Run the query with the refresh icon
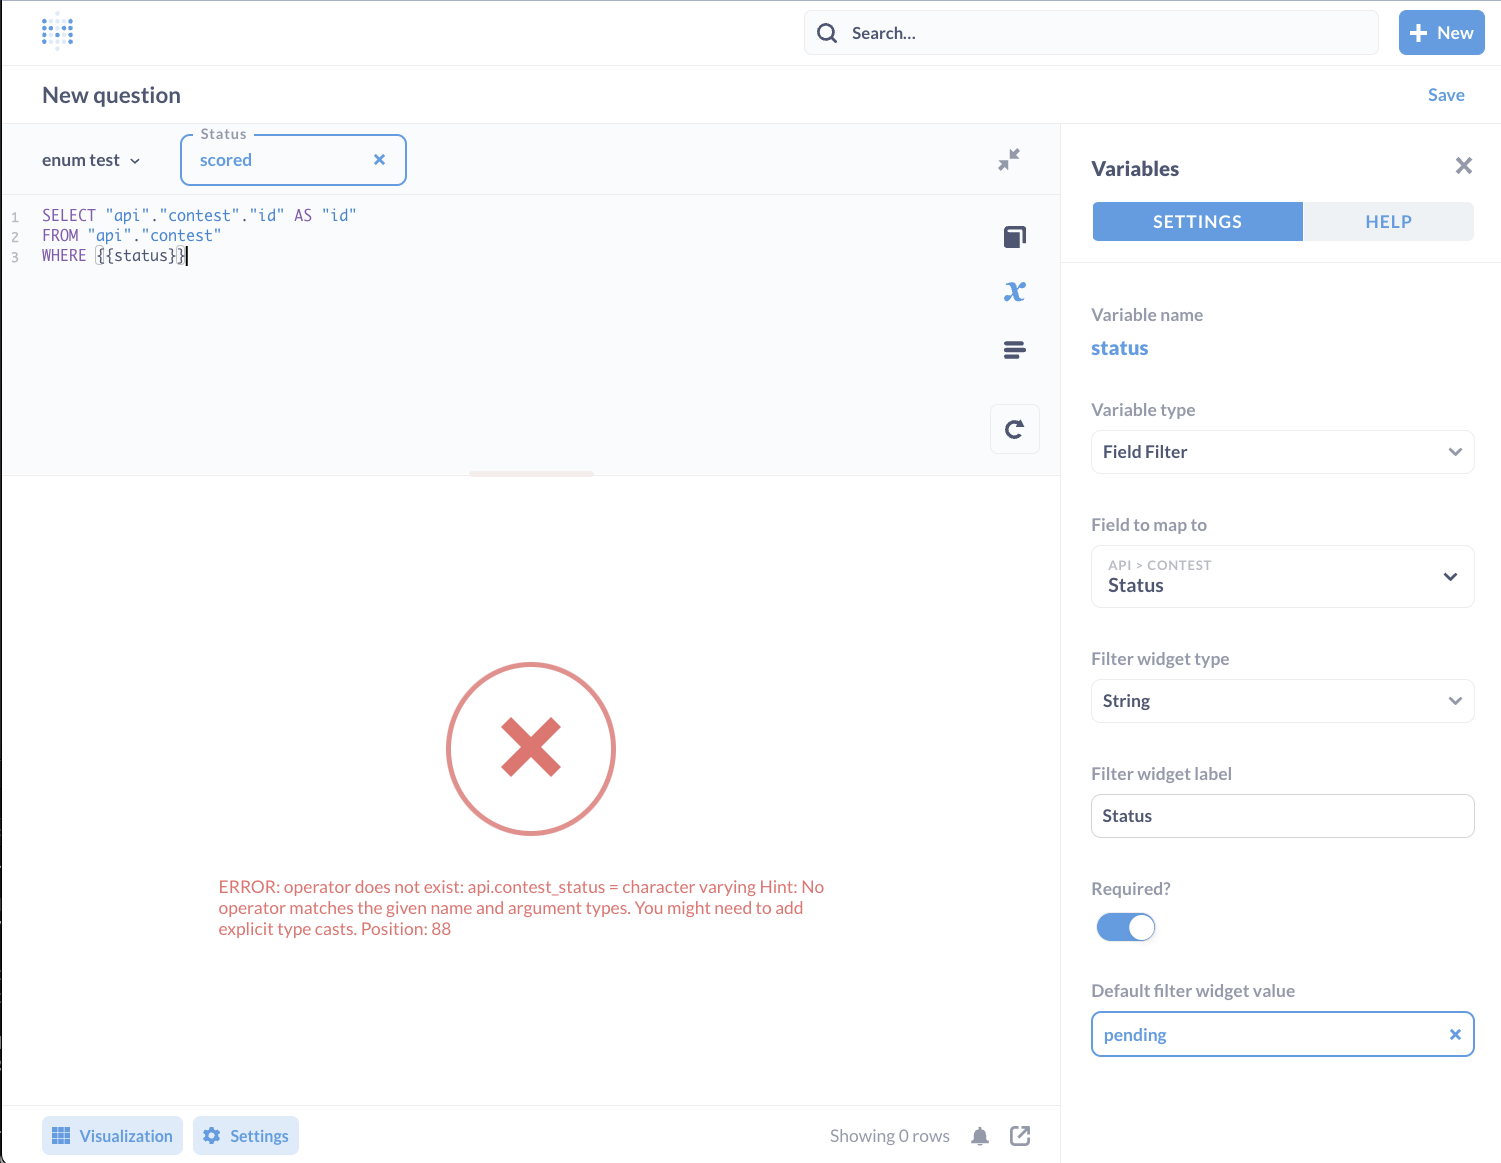This screenshot has width=1501, height=1163. [1014, 428]
